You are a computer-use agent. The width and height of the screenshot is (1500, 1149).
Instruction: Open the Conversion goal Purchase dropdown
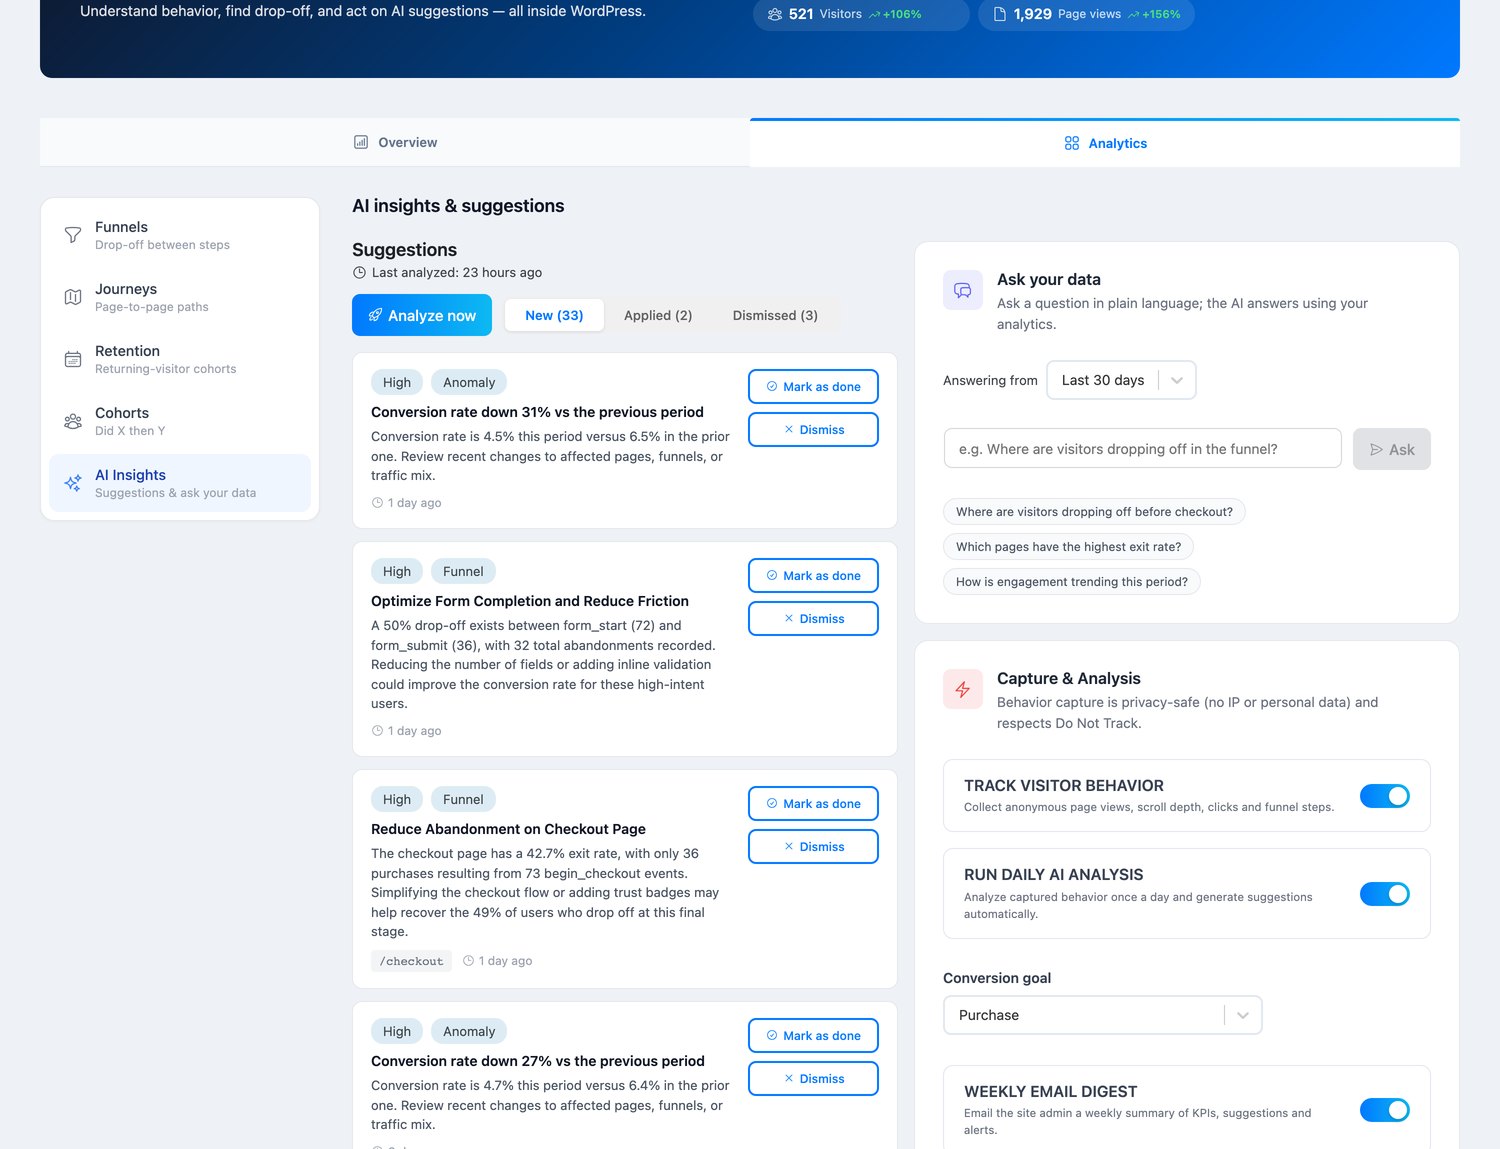click(x=1102, y=1015)
